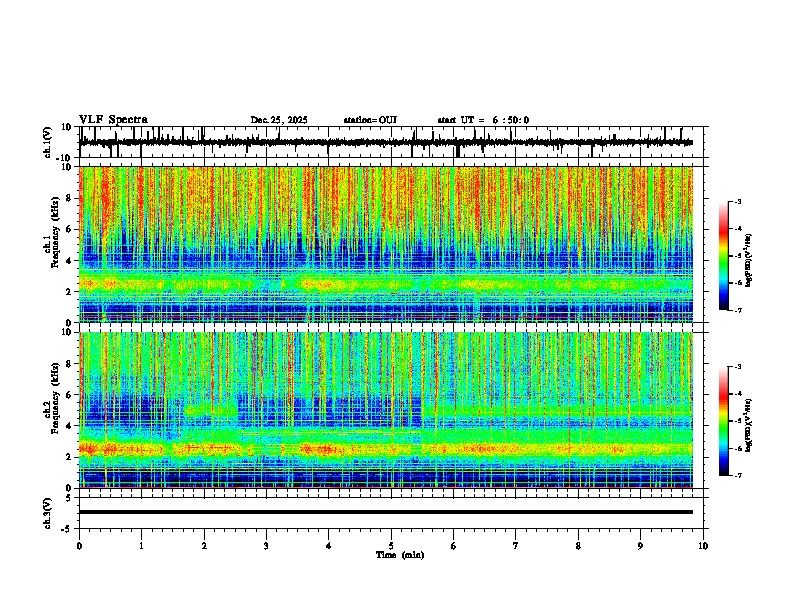Click the "2" minute tick label on time axis

tap(204, 546)
